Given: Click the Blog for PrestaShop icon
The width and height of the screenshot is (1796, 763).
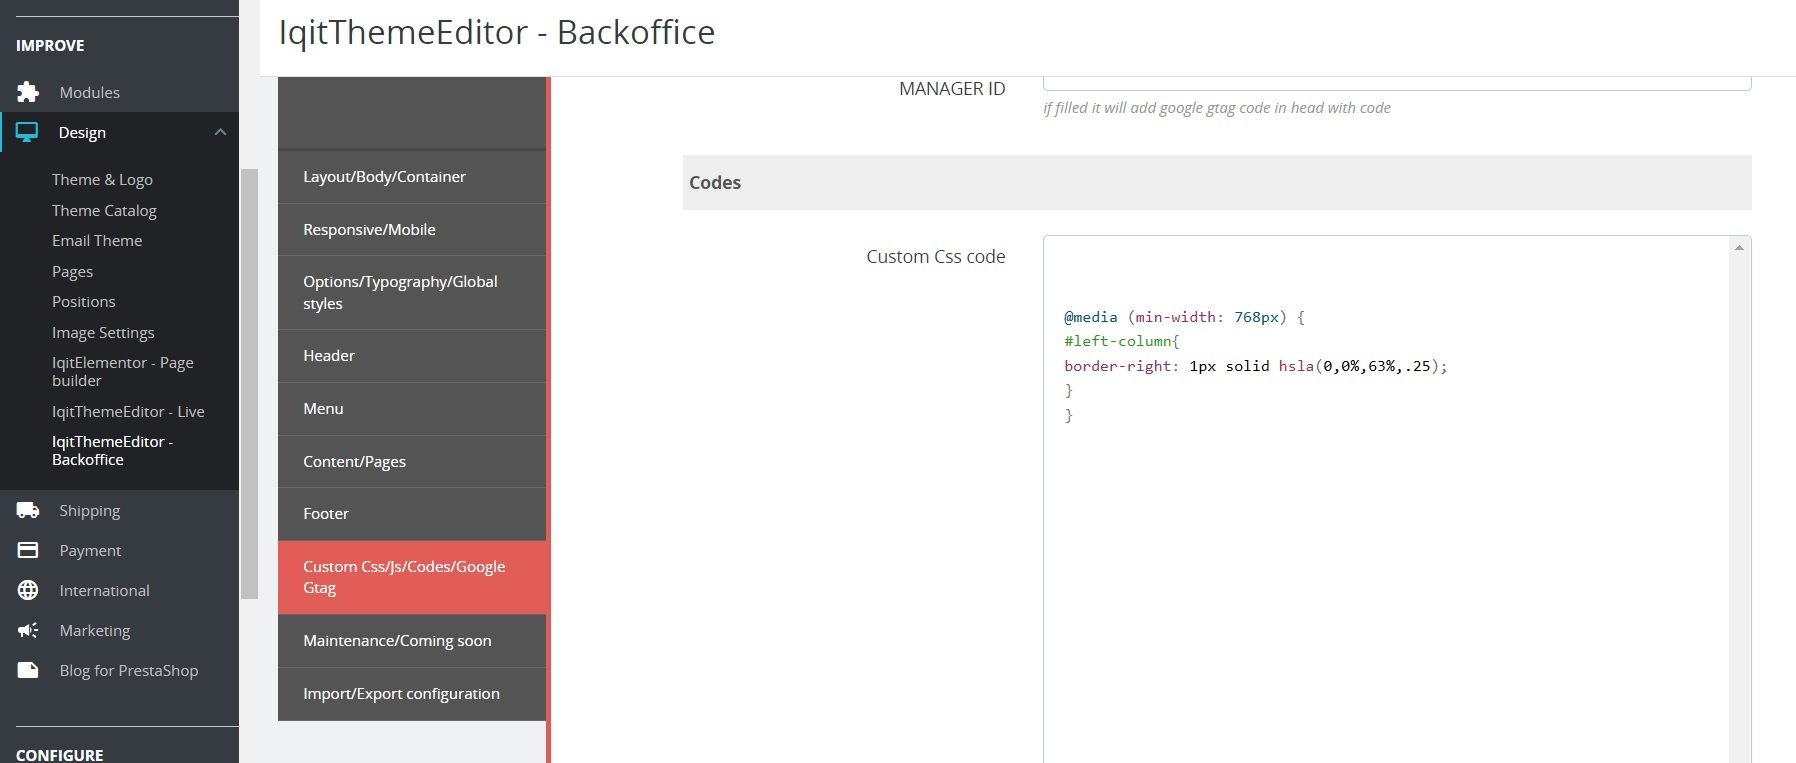Looking at the screenshot, I should (28, 670).
